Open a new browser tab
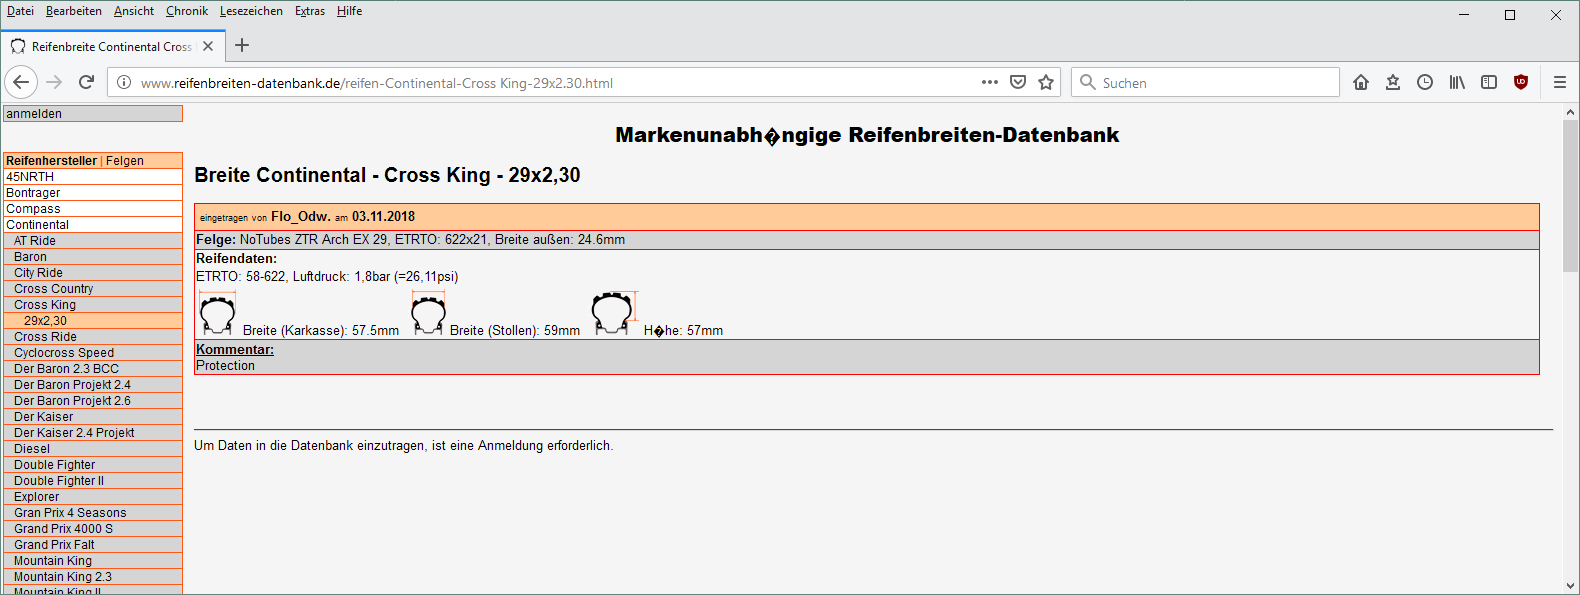The height and width of the screenshot is (595, 1580). (242, 46)
